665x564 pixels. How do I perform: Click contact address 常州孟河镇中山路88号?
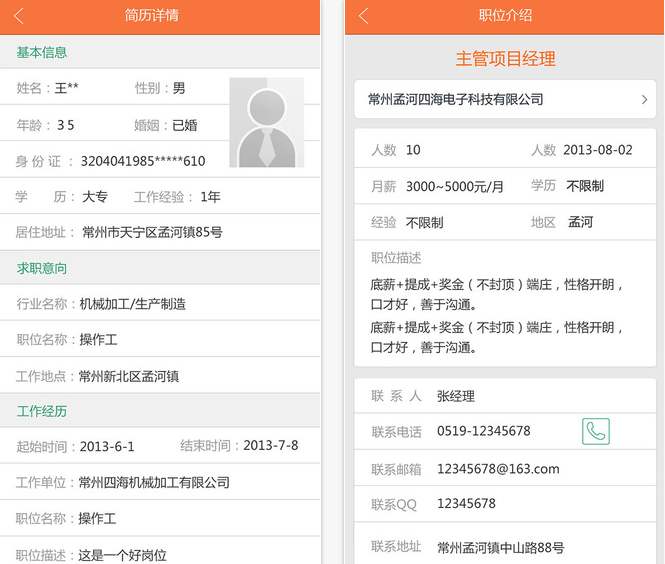click(500, 548)
